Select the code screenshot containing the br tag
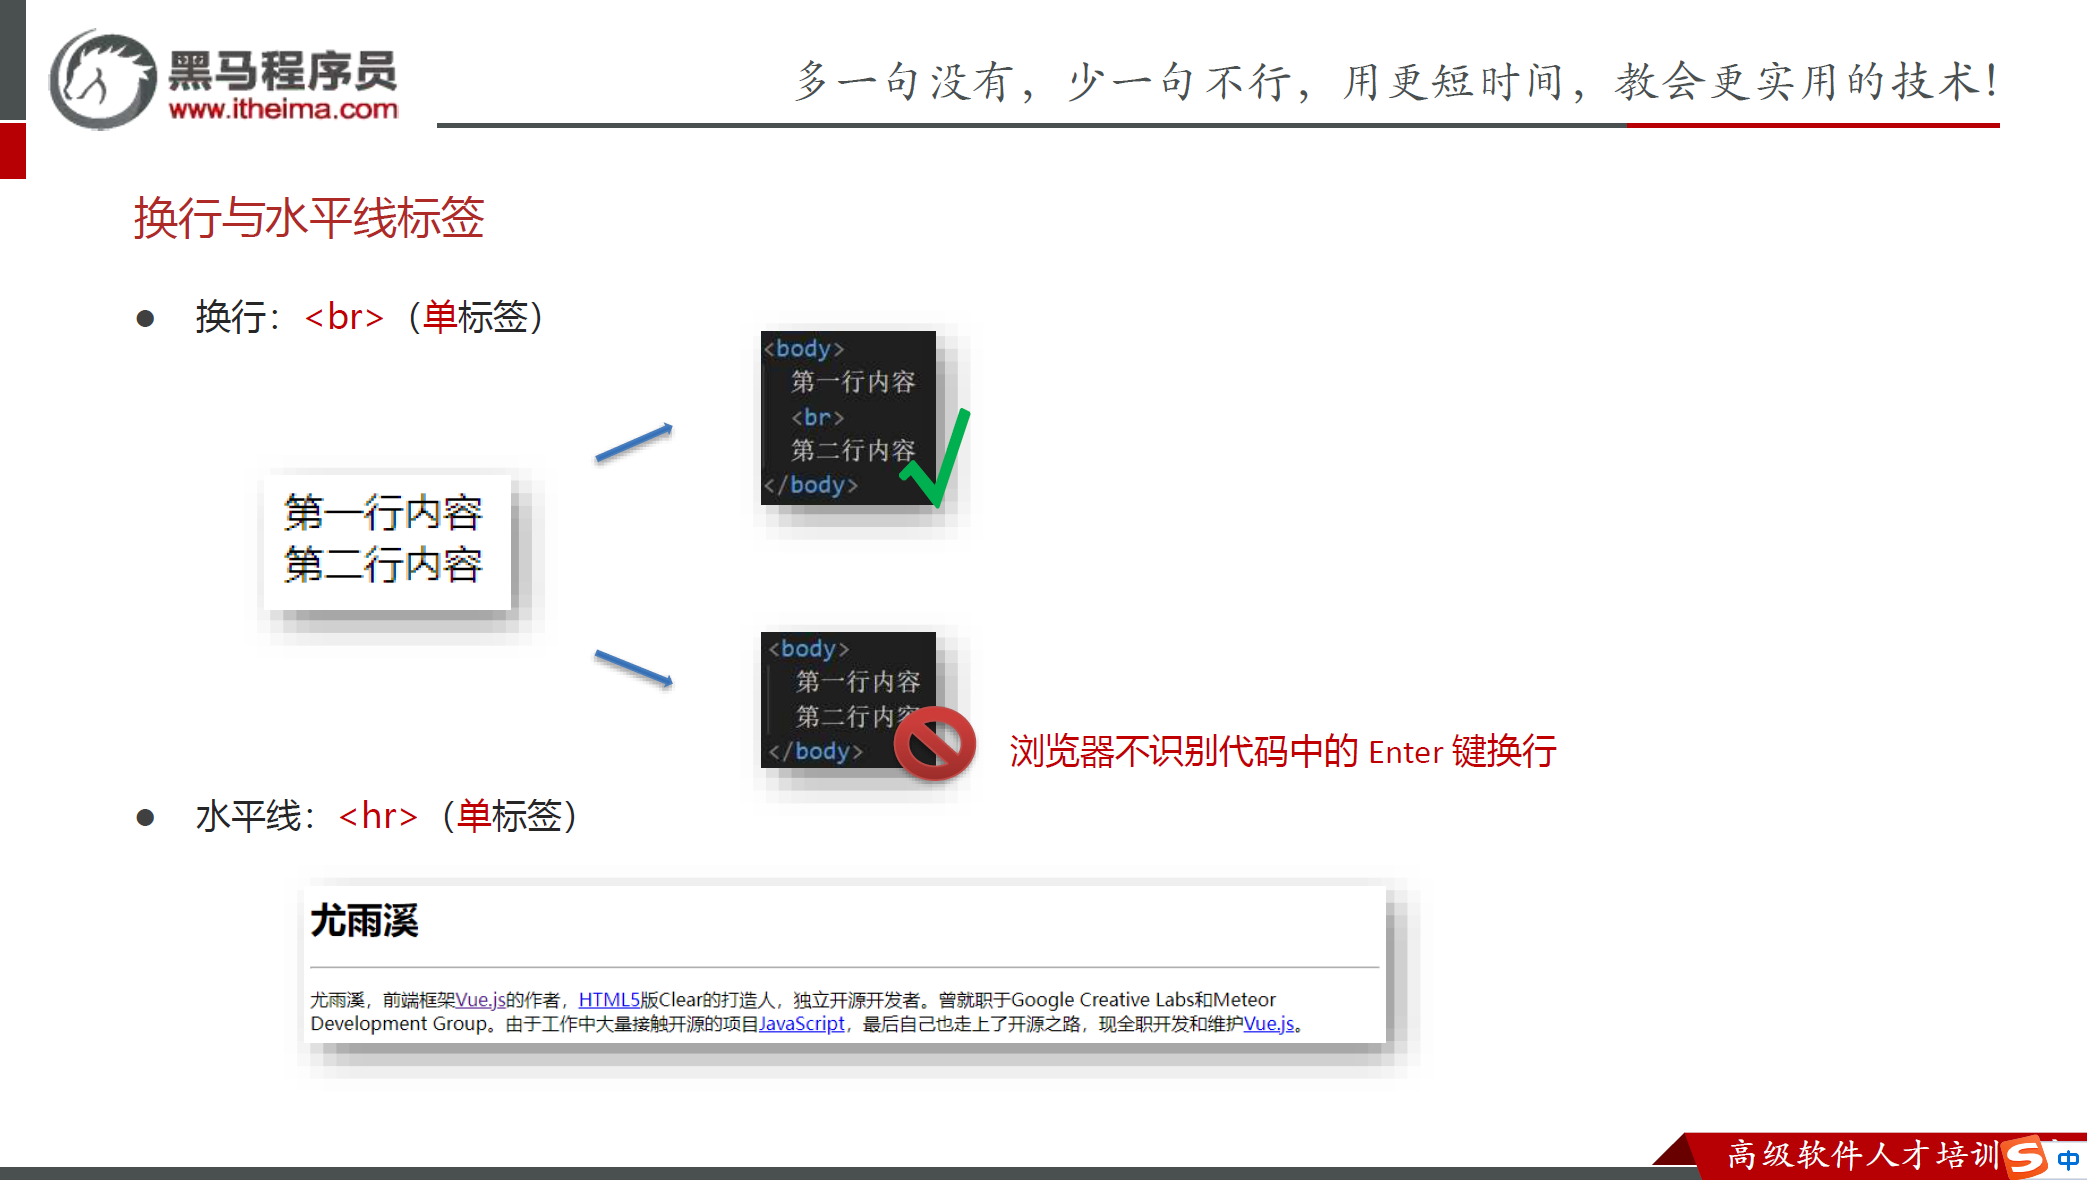Image resolution: width=2087 pixels, height=1180 pixels. coord(847,417)
